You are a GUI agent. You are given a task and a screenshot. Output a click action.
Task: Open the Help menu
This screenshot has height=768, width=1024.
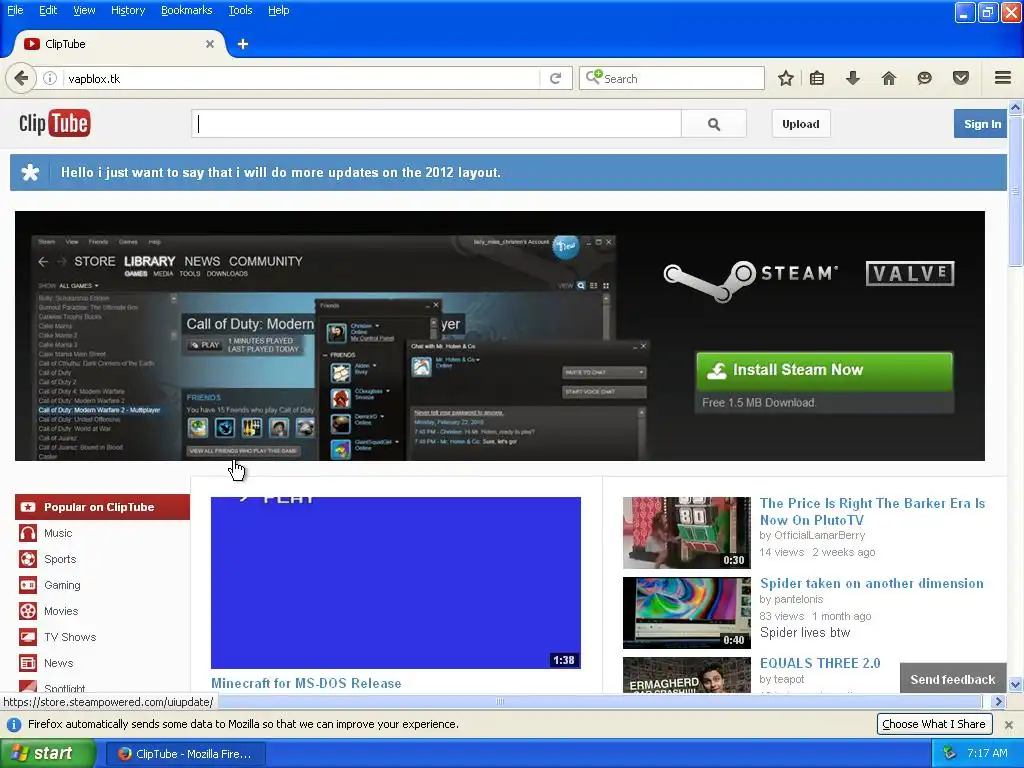pyautogui.click(x=278, y=10)
